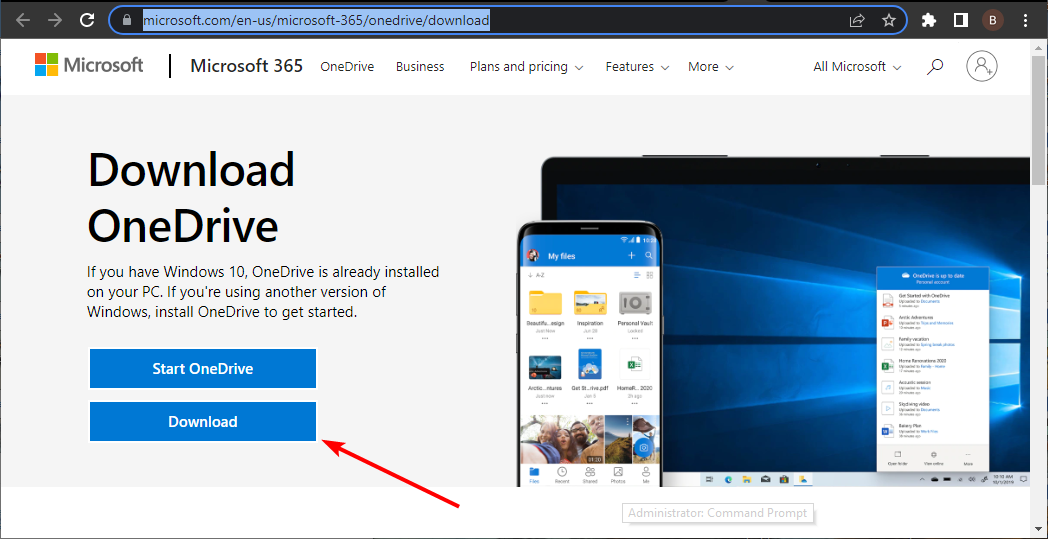Reload the page with the refresh icon

(87, 21)
